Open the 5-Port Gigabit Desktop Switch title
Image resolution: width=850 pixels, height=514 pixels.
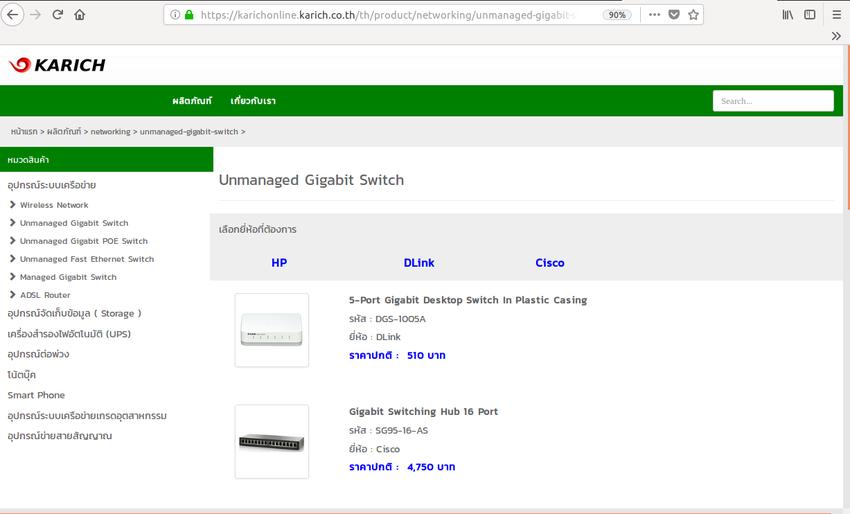pos(468,300)
